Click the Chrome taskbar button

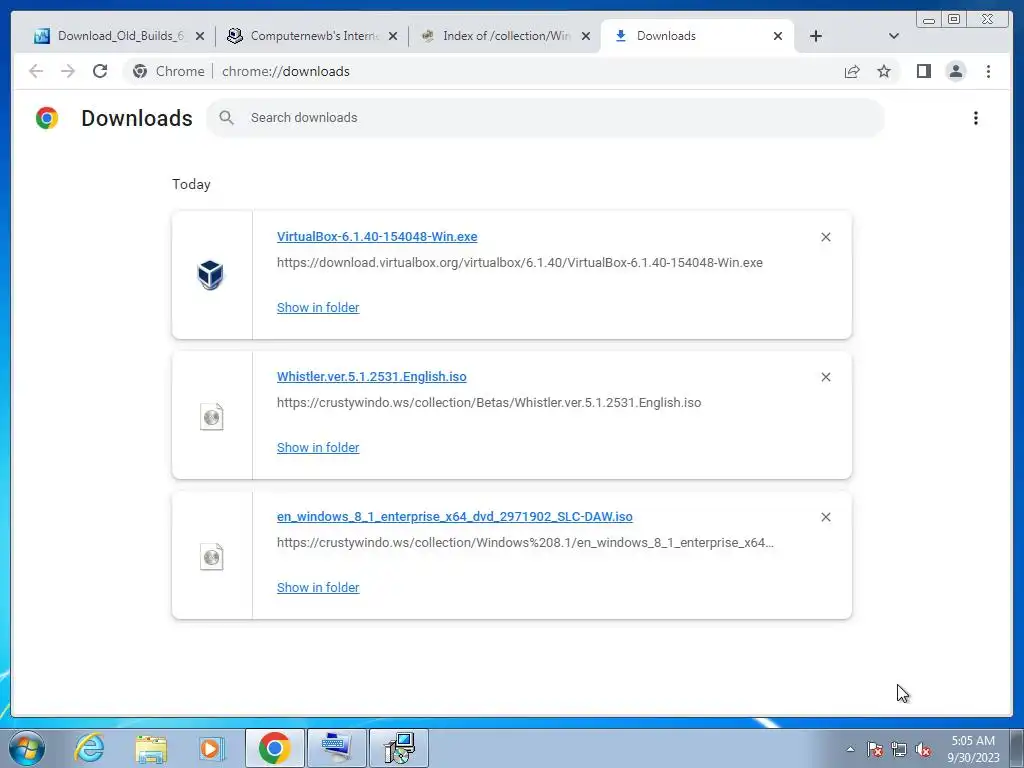click(x=274, y=748)
